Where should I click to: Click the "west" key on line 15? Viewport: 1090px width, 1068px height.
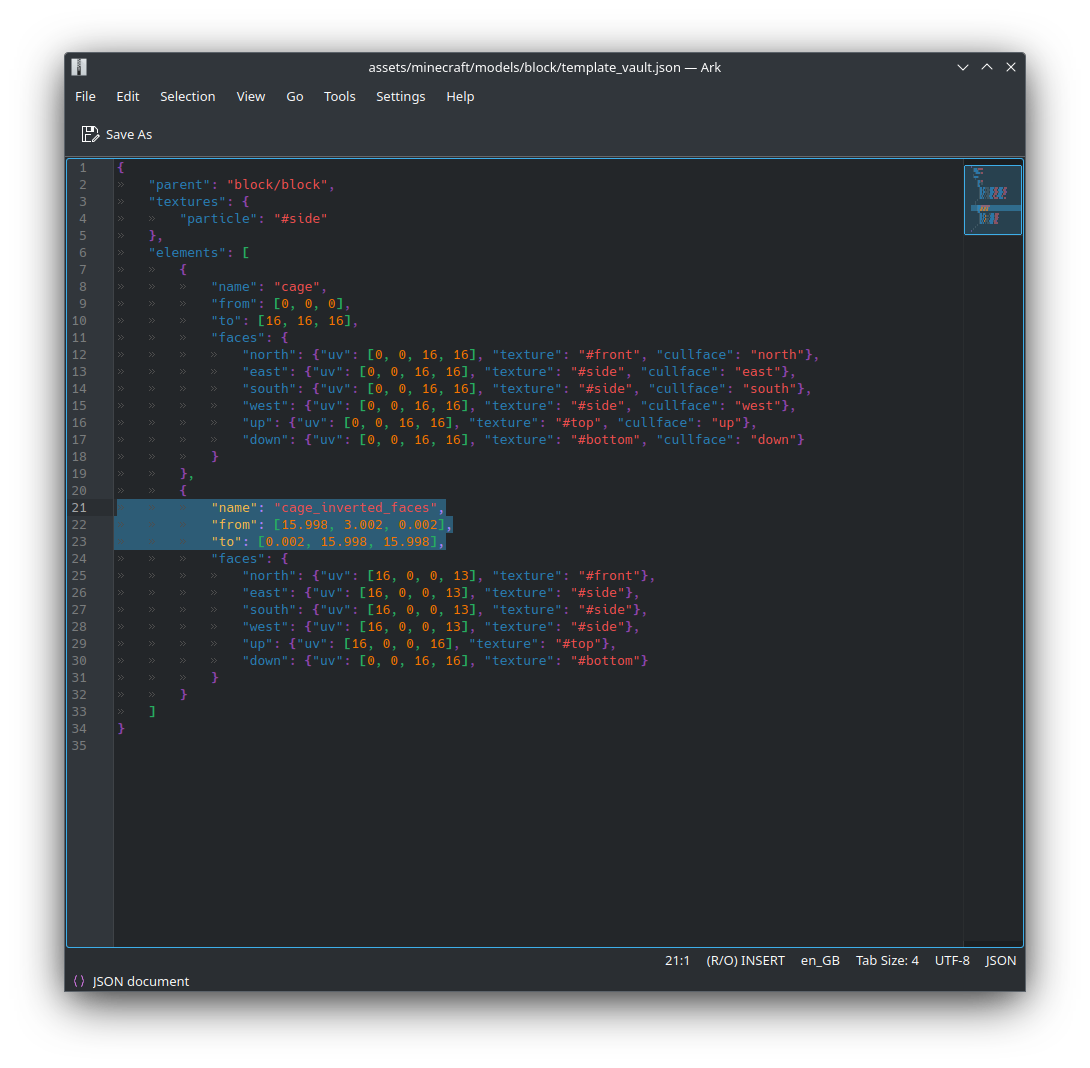pyautogui.click(x=266, y=406)
